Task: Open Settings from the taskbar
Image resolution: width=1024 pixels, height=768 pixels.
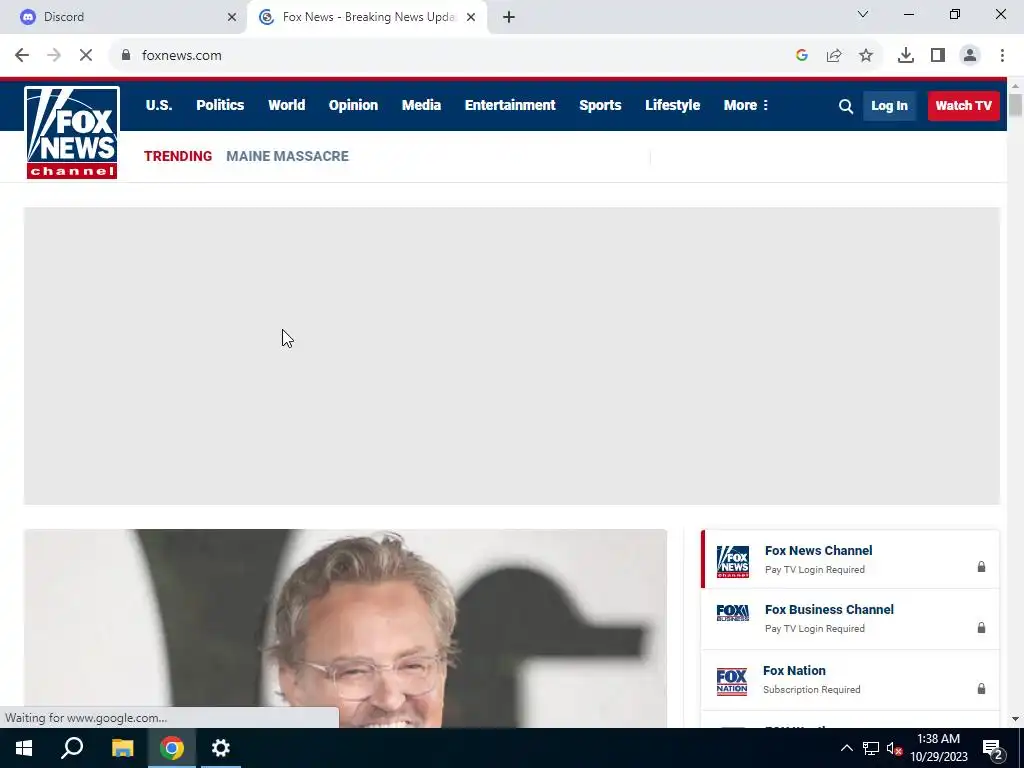Action: coord(221,748)
